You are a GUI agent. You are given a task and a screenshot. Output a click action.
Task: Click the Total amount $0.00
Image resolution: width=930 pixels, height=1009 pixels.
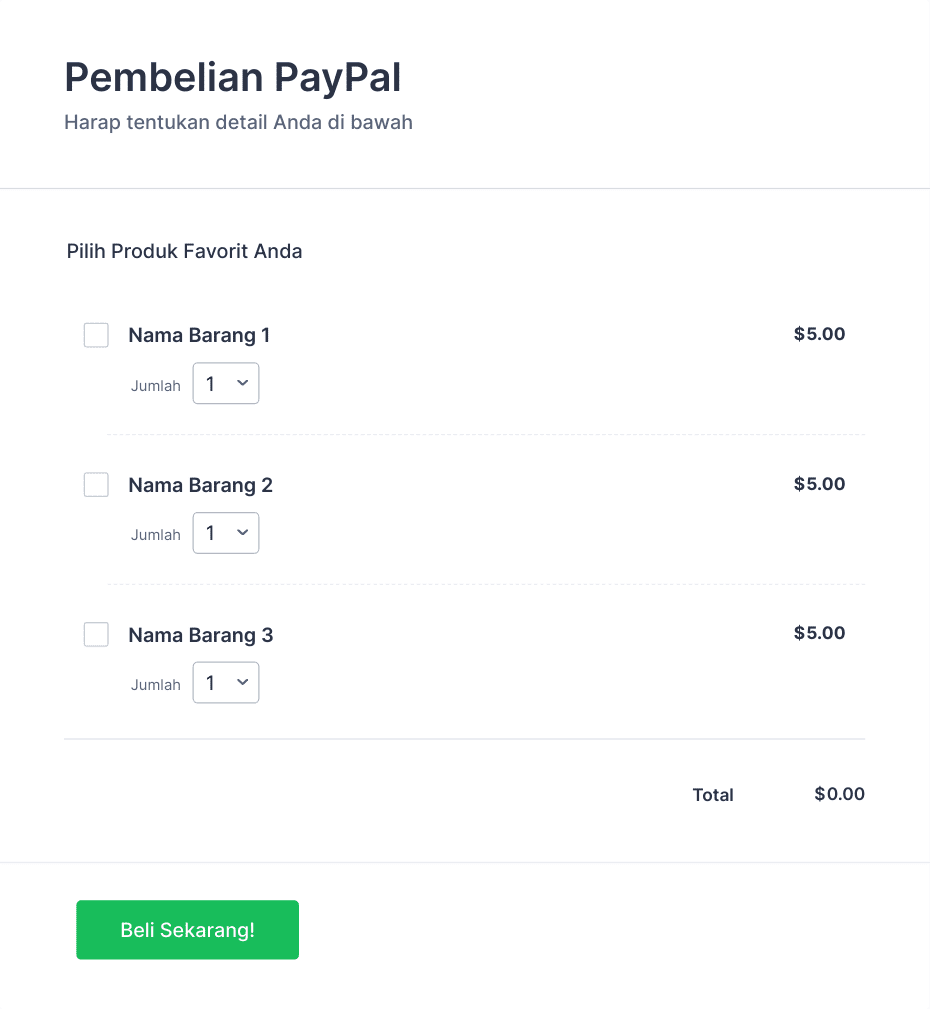[839, 794]
